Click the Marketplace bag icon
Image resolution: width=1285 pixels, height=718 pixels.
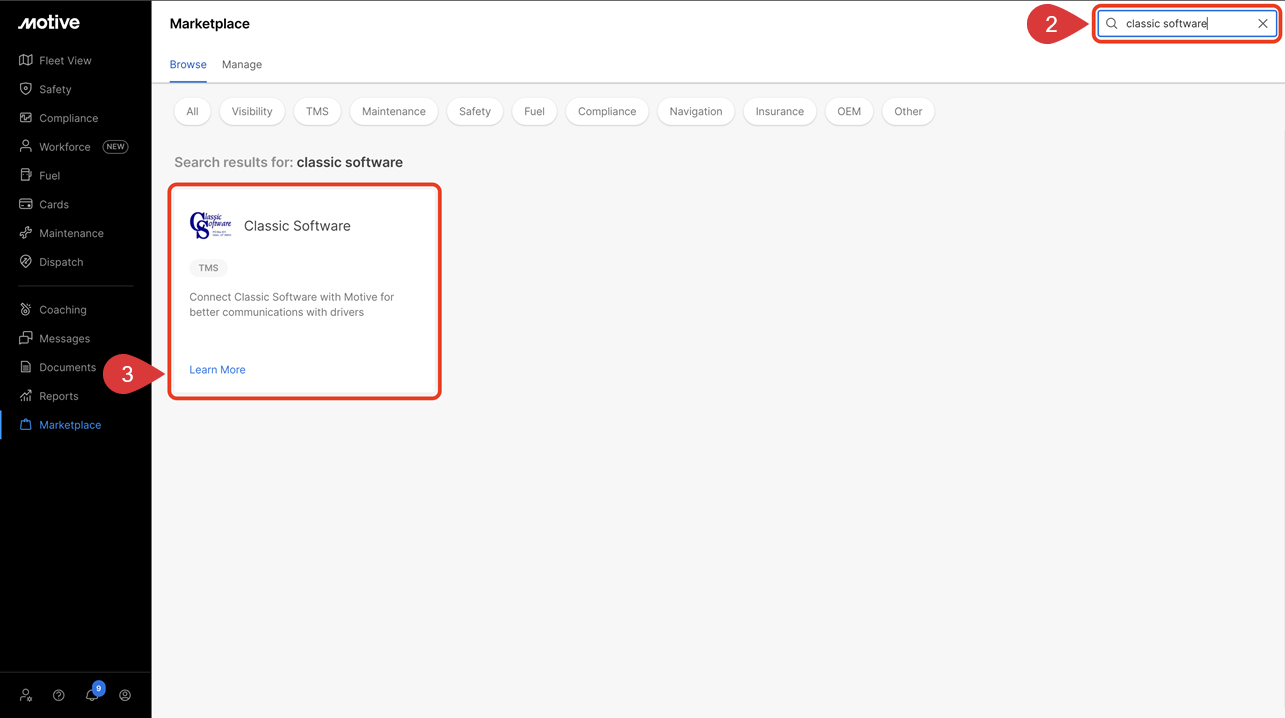26,425
